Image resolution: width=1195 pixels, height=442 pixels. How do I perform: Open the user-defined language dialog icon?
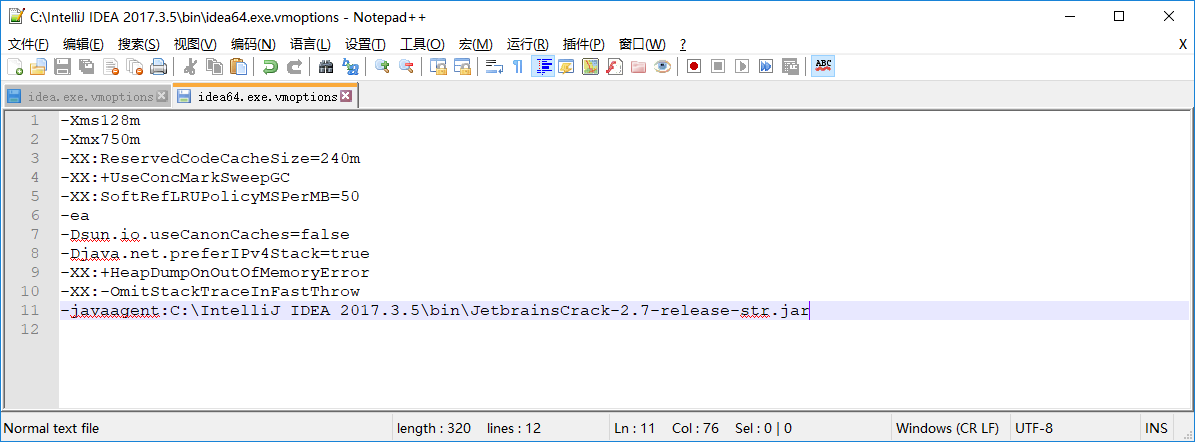pyautogui.click(x=566, y=66)
